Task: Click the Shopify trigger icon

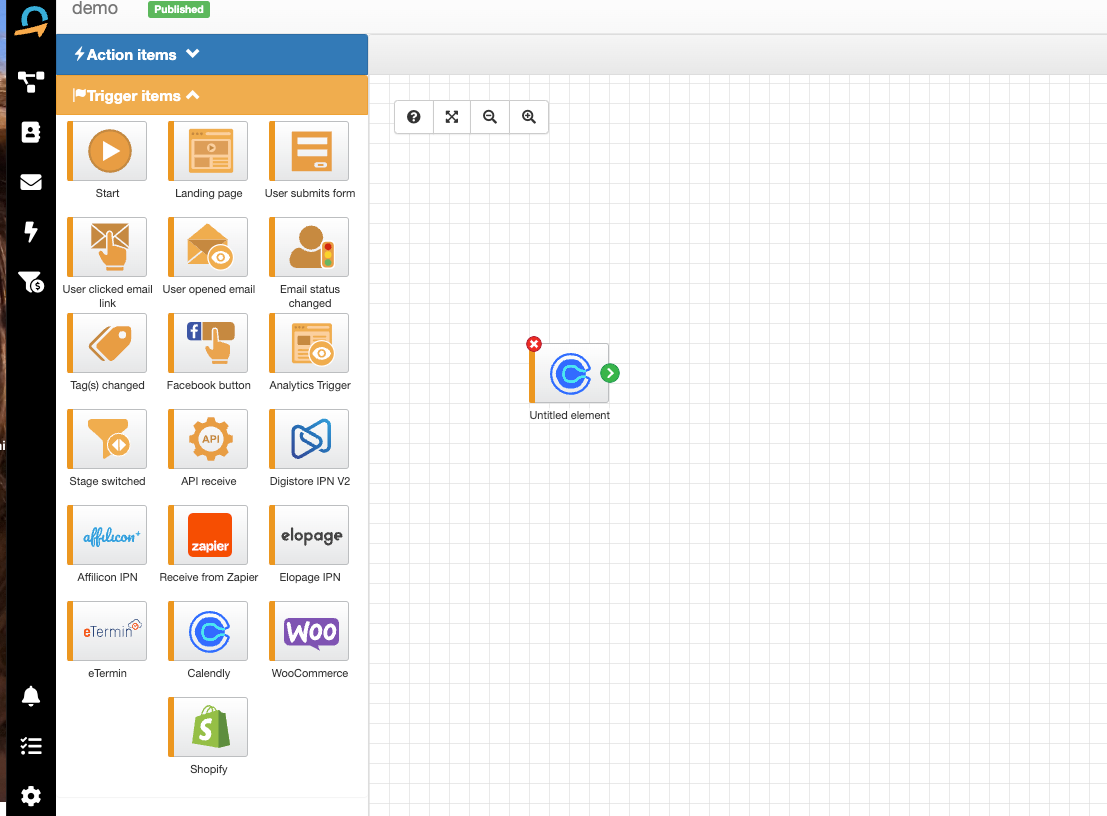Action: pyautogui.click(x=209, y=727)
